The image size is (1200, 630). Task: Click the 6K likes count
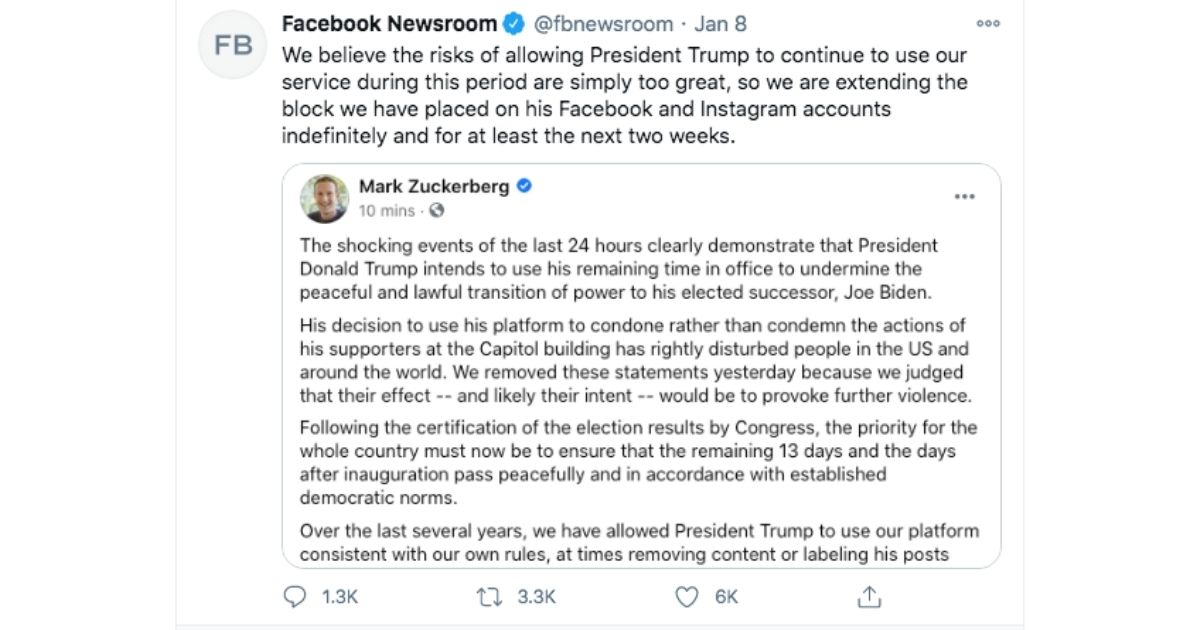point(726,597)
